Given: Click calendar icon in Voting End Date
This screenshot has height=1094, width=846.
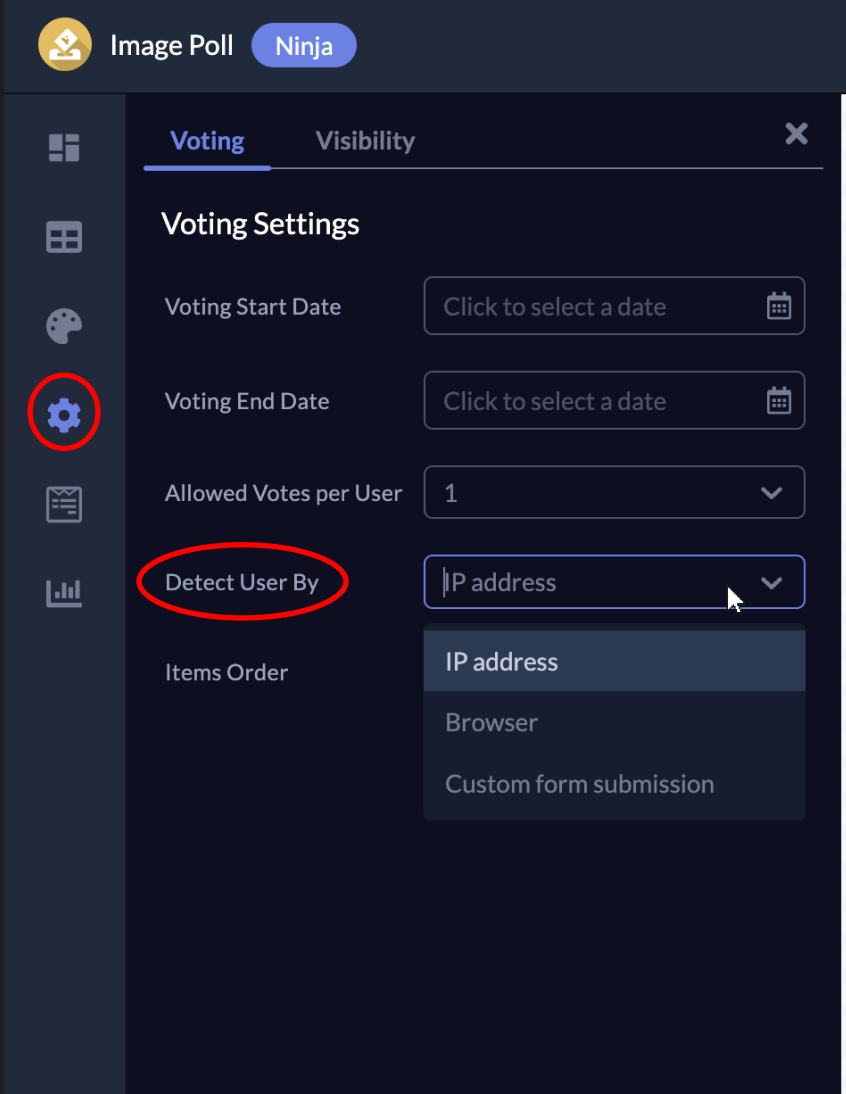Looking at the screenshot, I should tap(778, 401).
